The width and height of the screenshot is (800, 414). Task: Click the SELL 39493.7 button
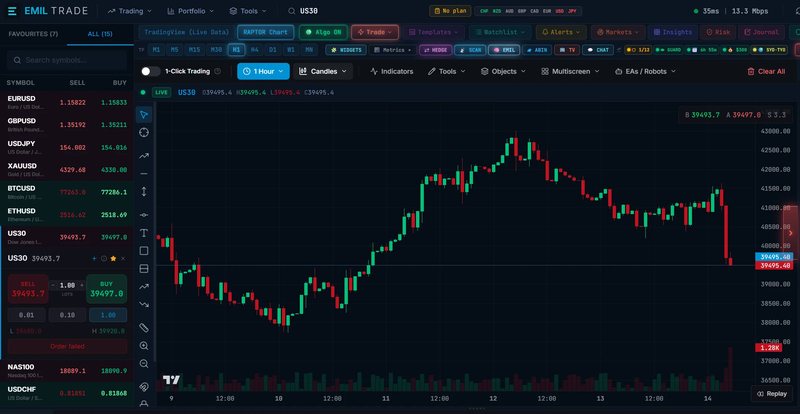point(28,289)
